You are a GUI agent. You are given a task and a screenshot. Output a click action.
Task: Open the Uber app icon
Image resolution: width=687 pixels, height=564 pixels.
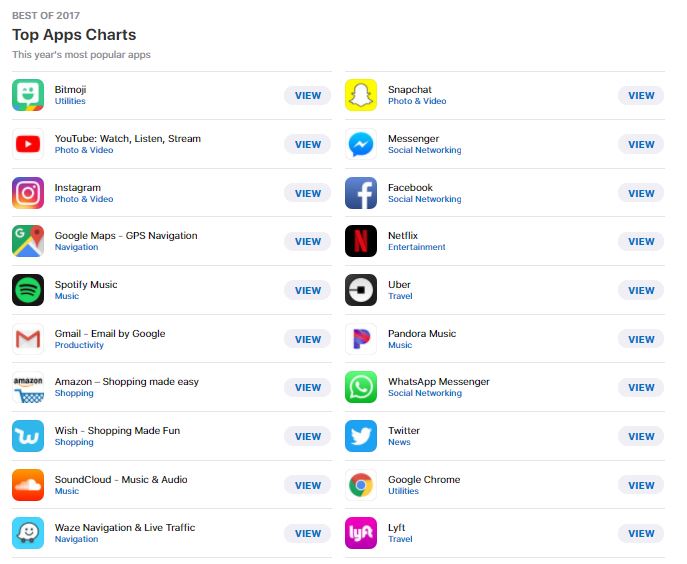click(x=361, y=290)
